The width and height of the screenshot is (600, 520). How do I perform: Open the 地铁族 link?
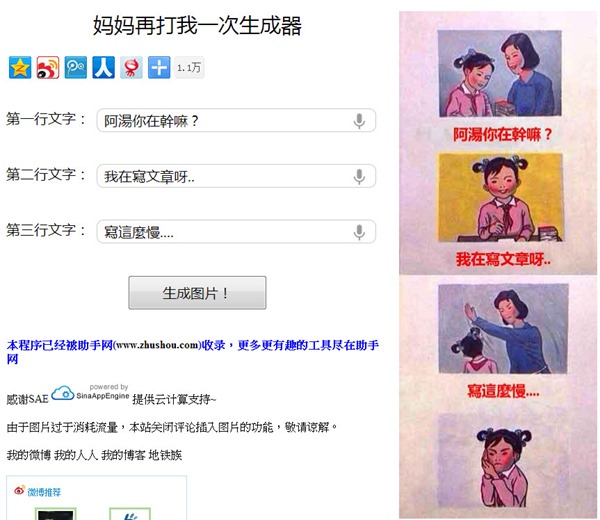(x=165, y=455)
